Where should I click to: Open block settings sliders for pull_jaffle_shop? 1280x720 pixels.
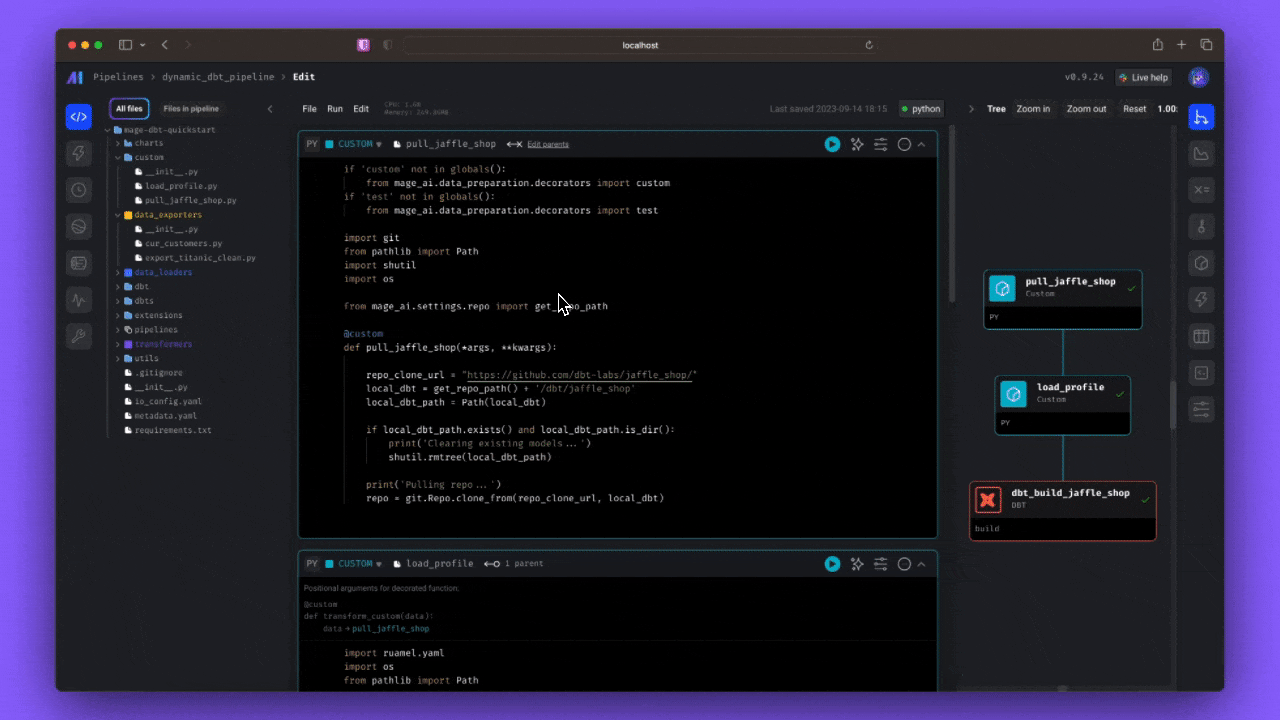tap(881, 144)
